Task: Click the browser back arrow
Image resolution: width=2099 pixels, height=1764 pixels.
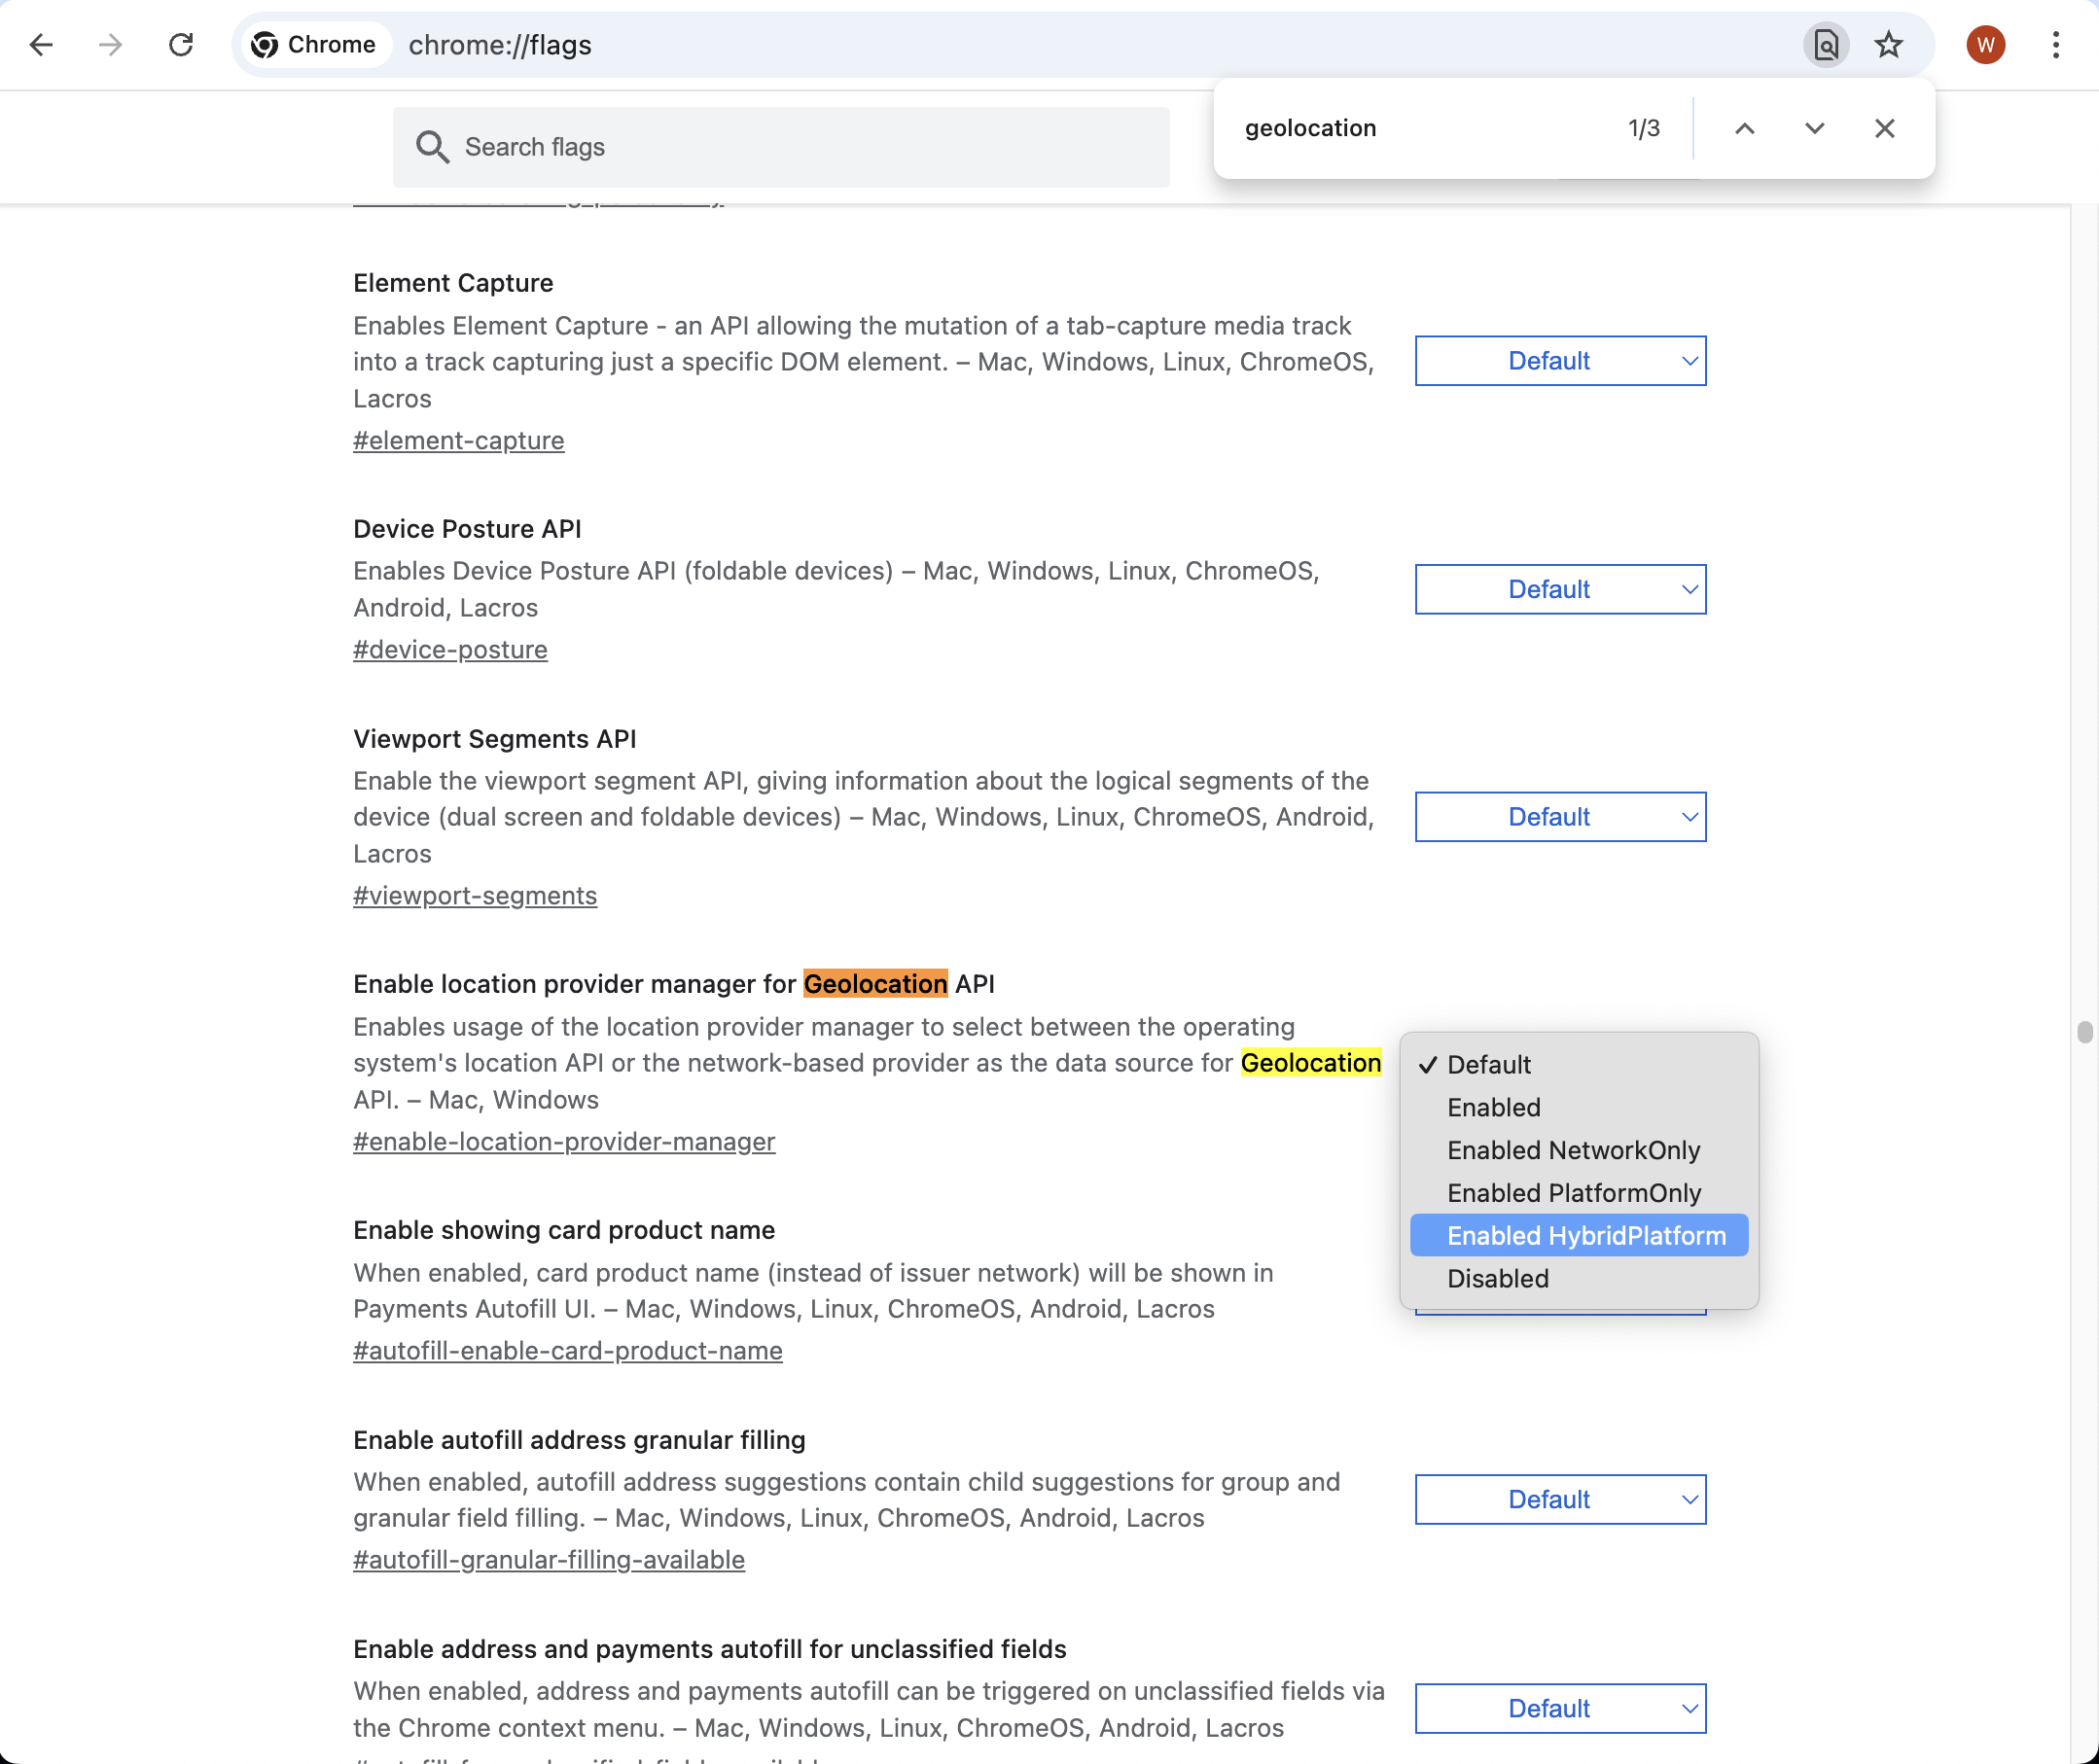Action: [41, 45]
